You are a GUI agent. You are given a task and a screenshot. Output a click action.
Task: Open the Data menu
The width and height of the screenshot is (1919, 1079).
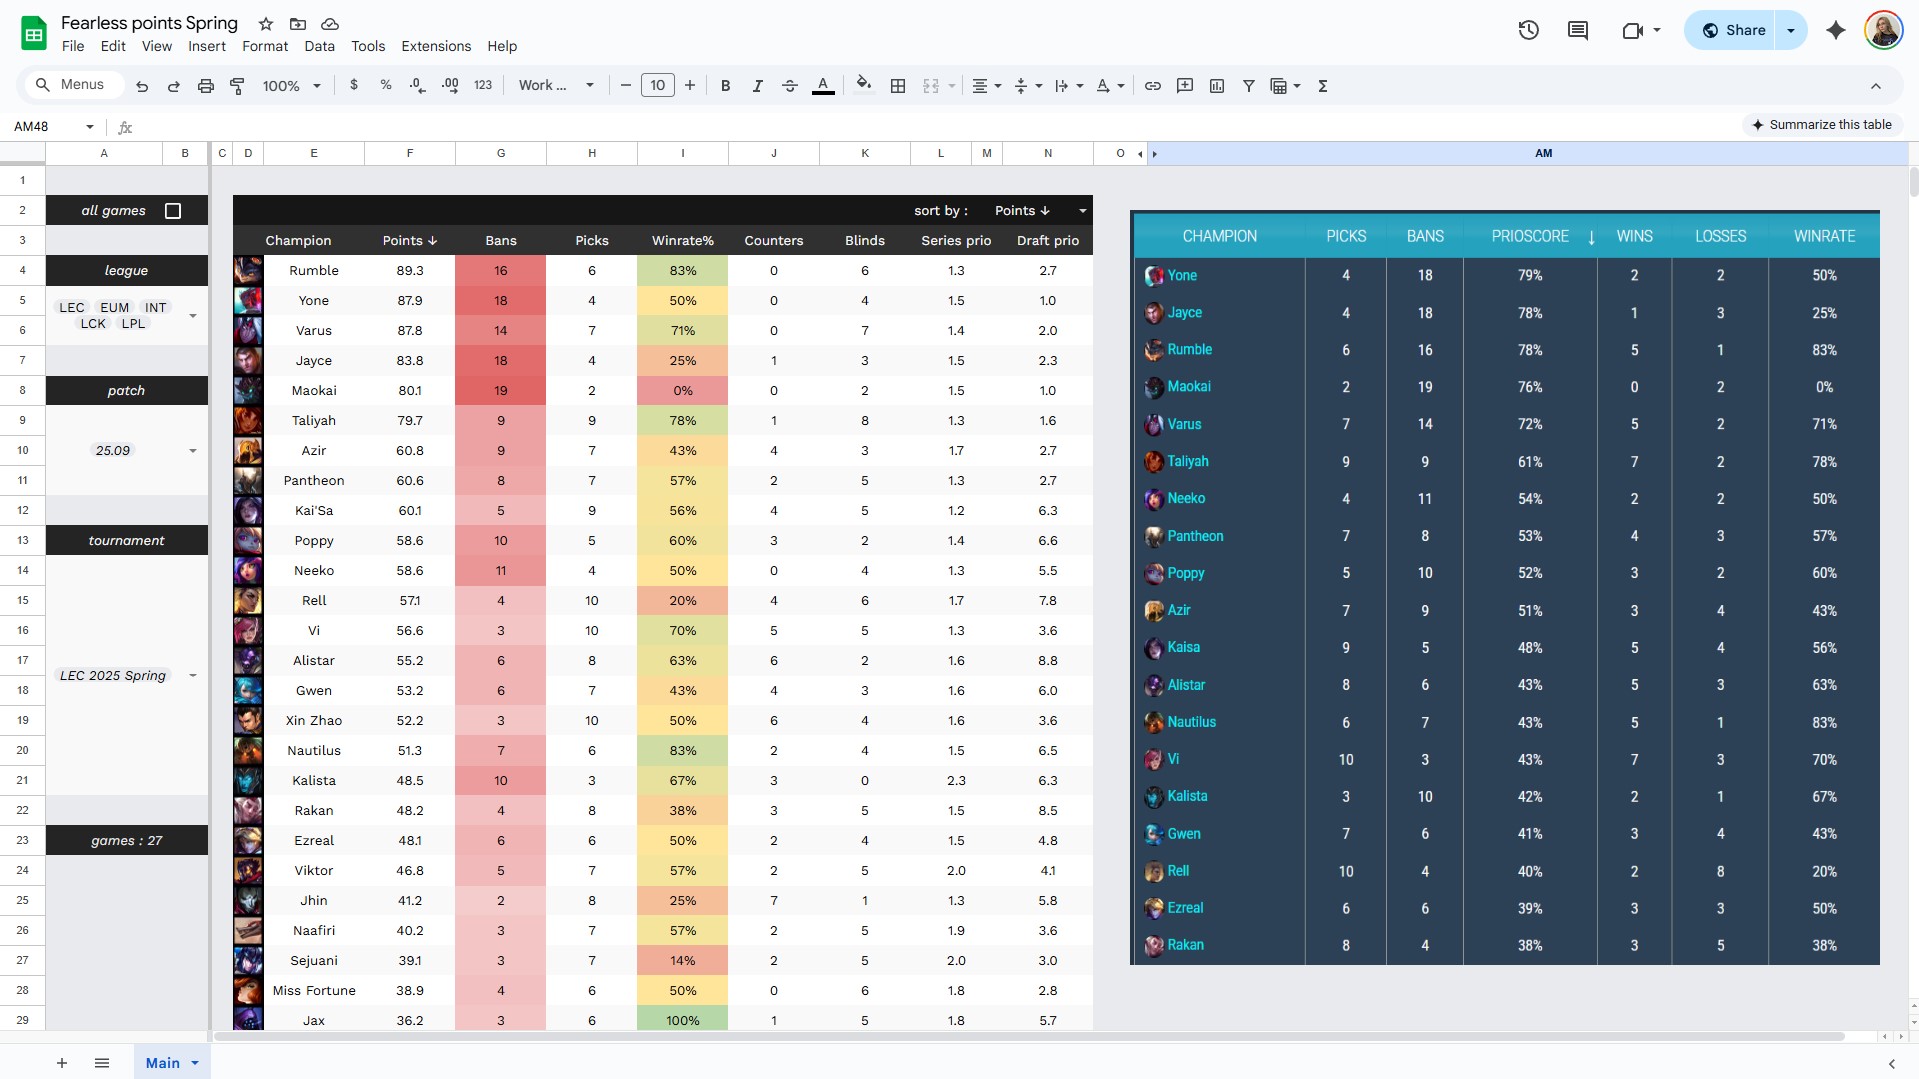320,46
